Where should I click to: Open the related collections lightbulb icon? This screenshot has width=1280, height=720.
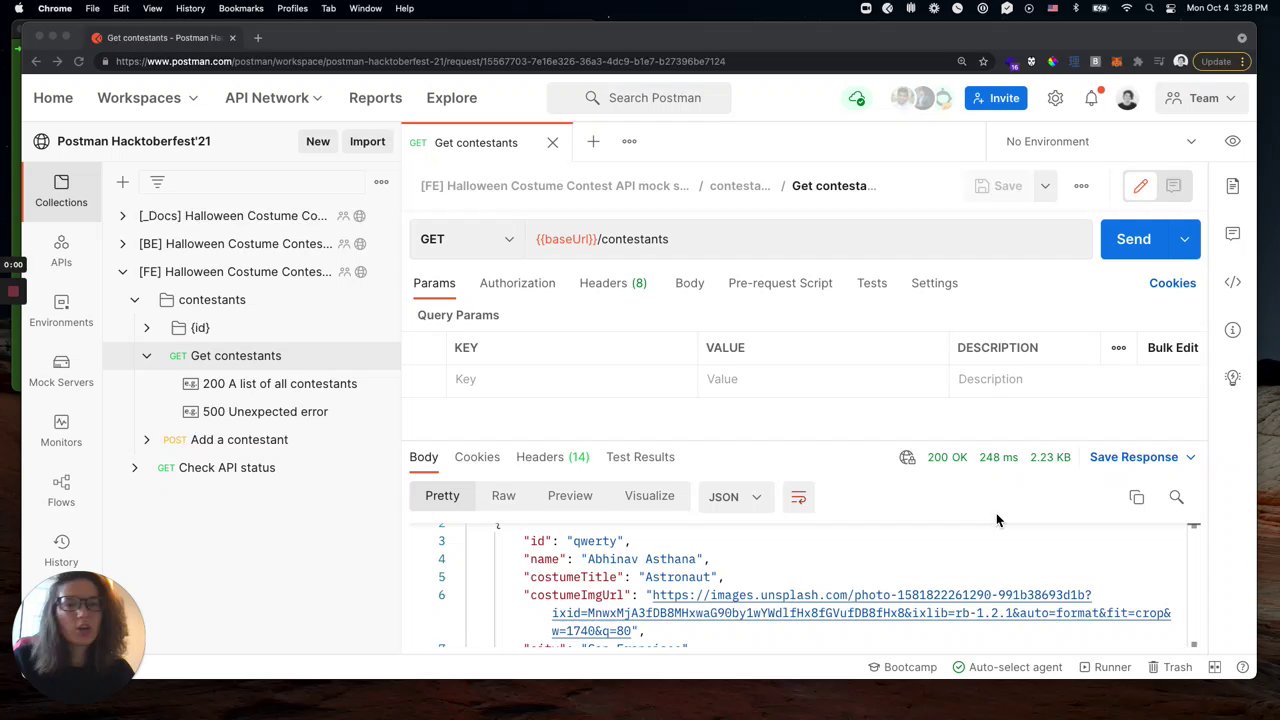tap(1232, 378)
